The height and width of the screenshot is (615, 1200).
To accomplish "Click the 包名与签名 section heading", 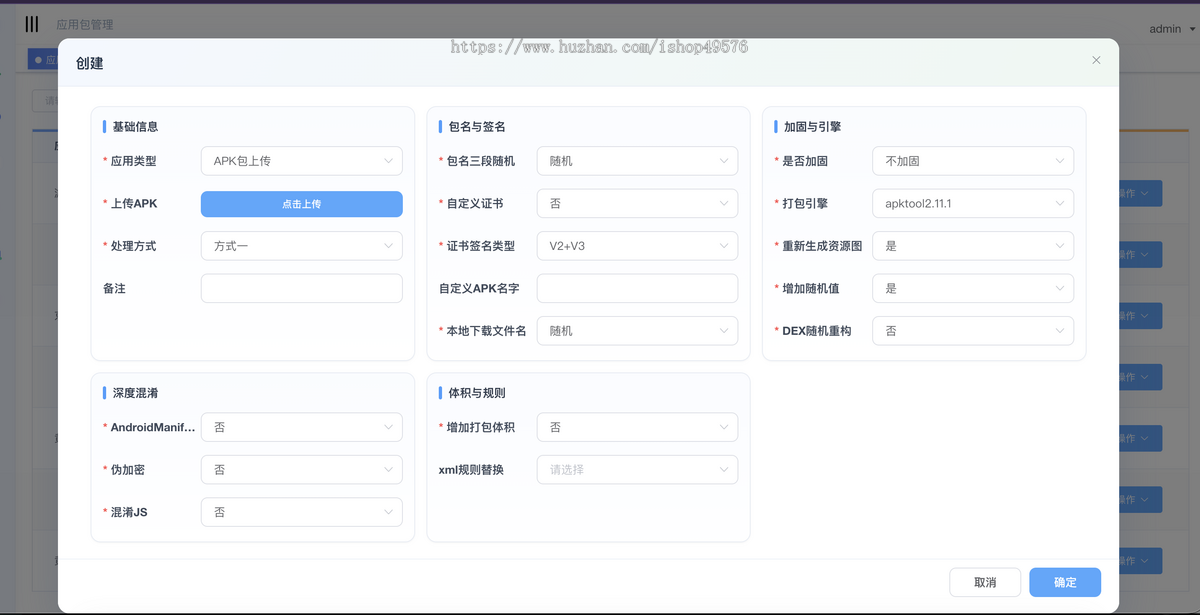I will pos(477,127).
